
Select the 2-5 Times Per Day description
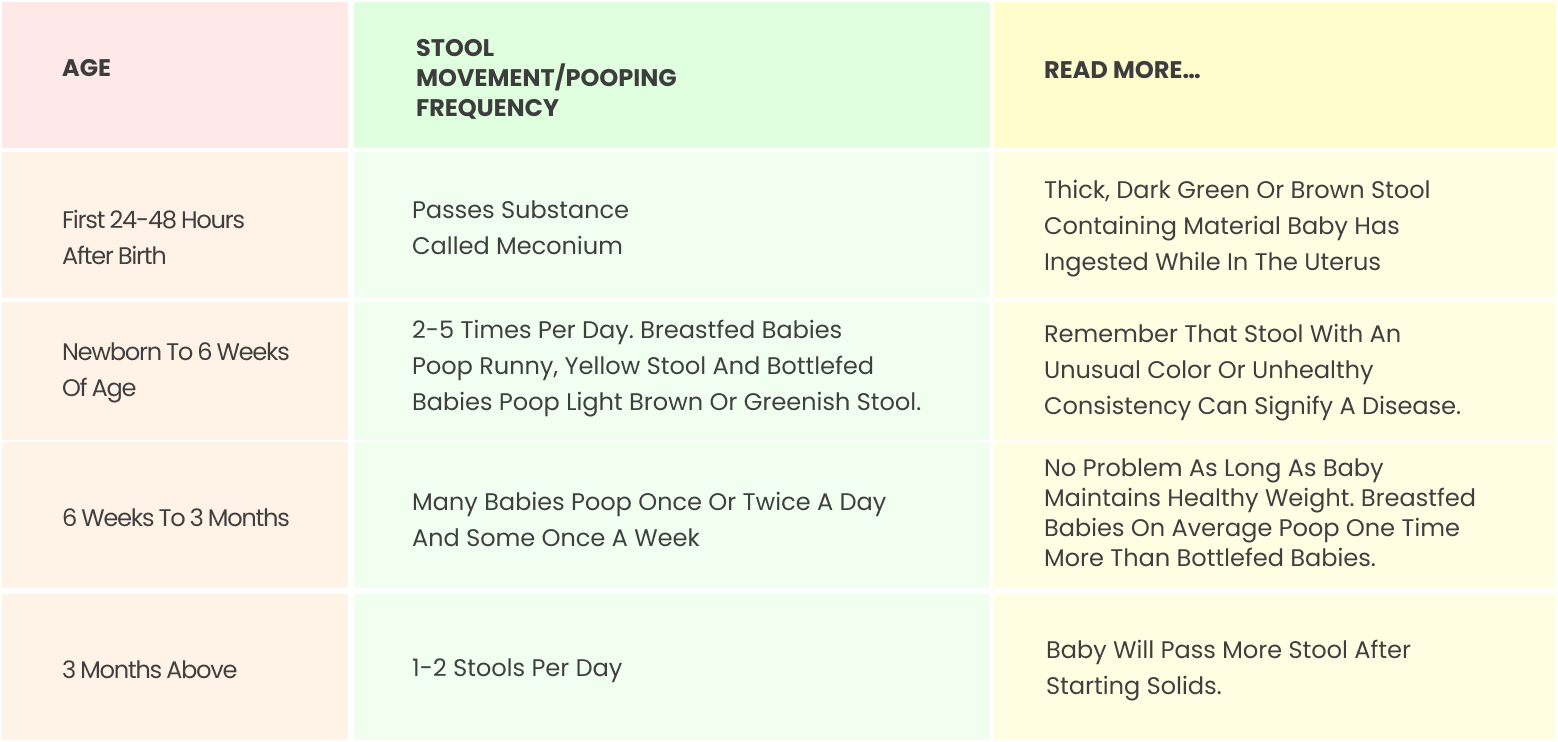click(x=666, y=366)
